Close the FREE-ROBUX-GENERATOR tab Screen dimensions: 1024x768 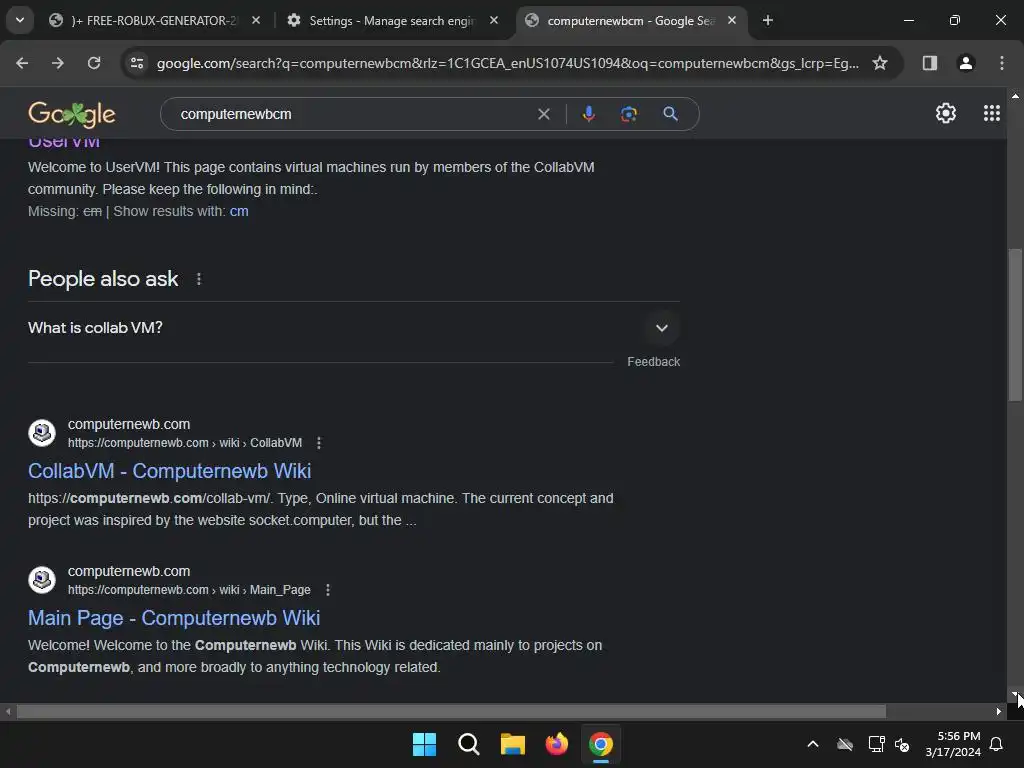coord(256,20)
